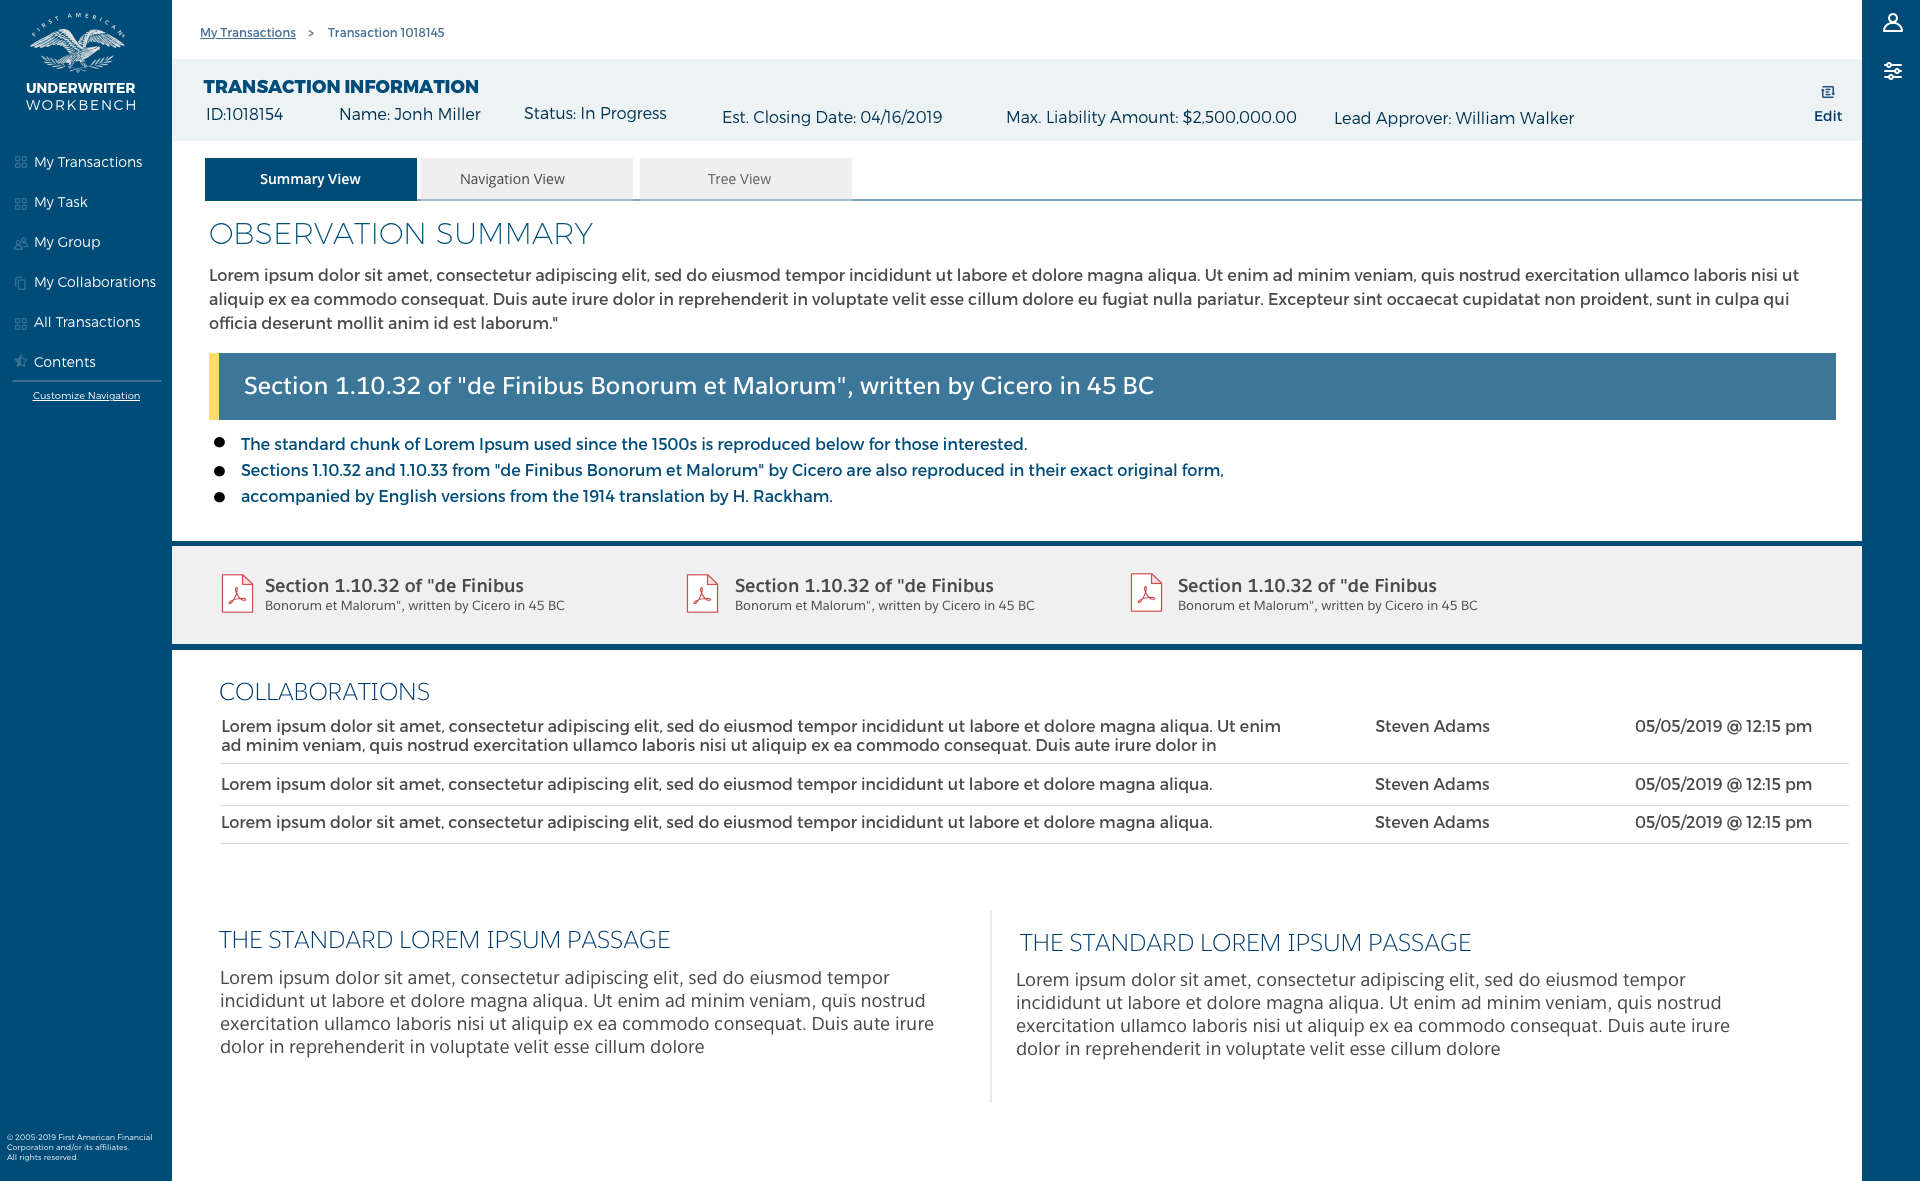Screen dimensions: 1920x1181
Task: Open the second PDF document icon
Action: 702,593
